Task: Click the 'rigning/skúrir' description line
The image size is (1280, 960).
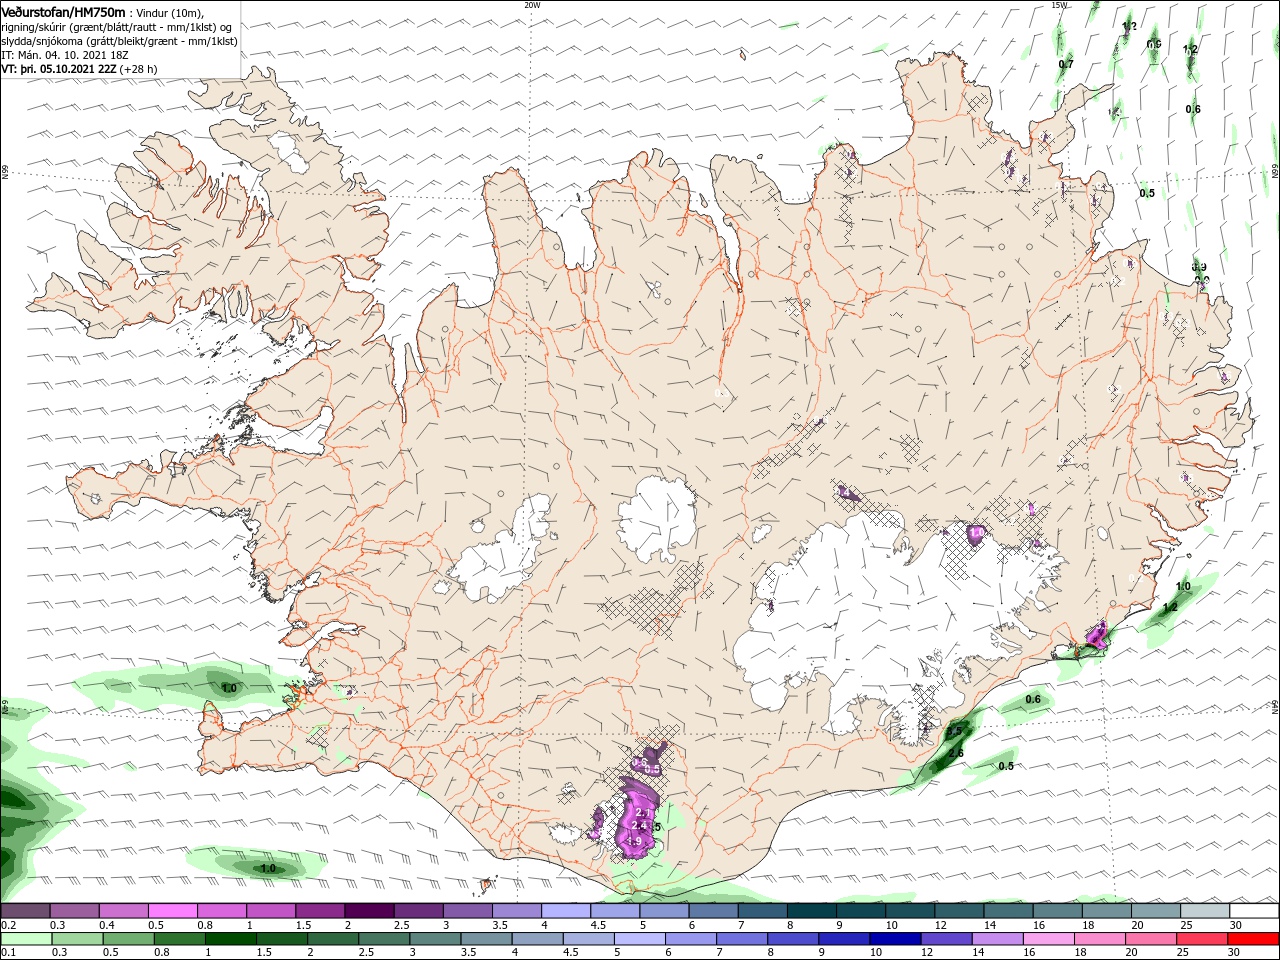Action: [x=118, y=27]
